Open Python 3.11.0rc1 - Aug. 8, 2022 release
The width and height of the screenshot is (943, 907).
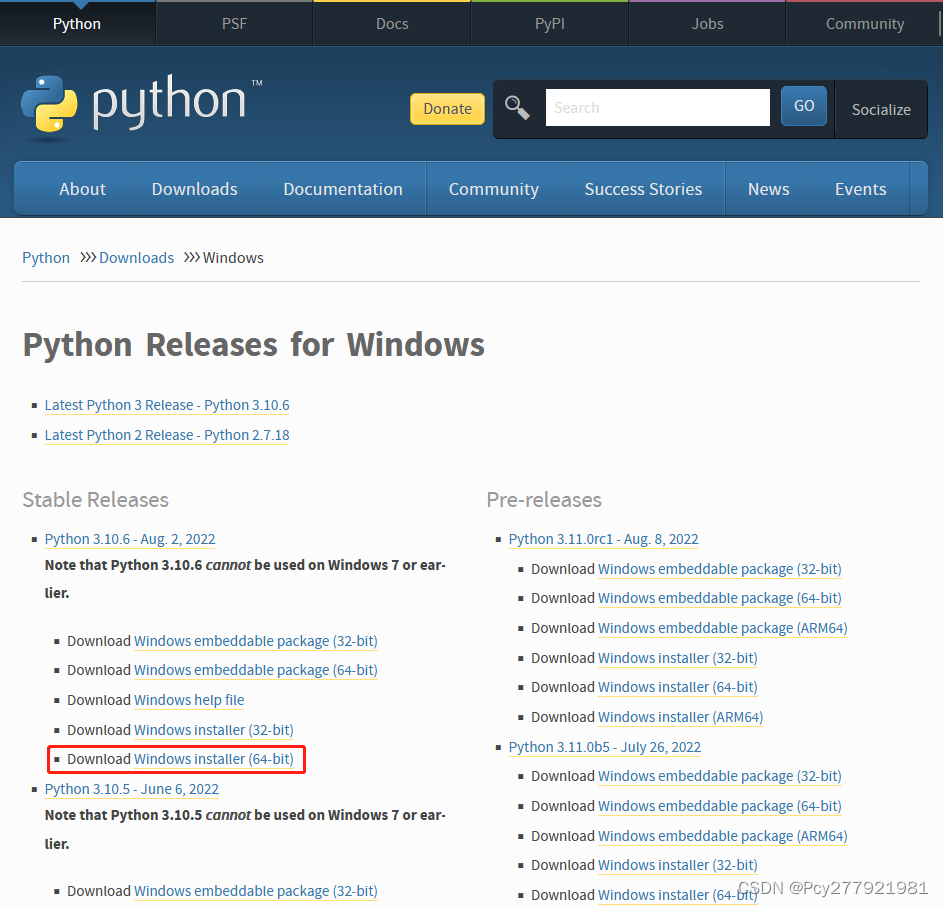604,540
